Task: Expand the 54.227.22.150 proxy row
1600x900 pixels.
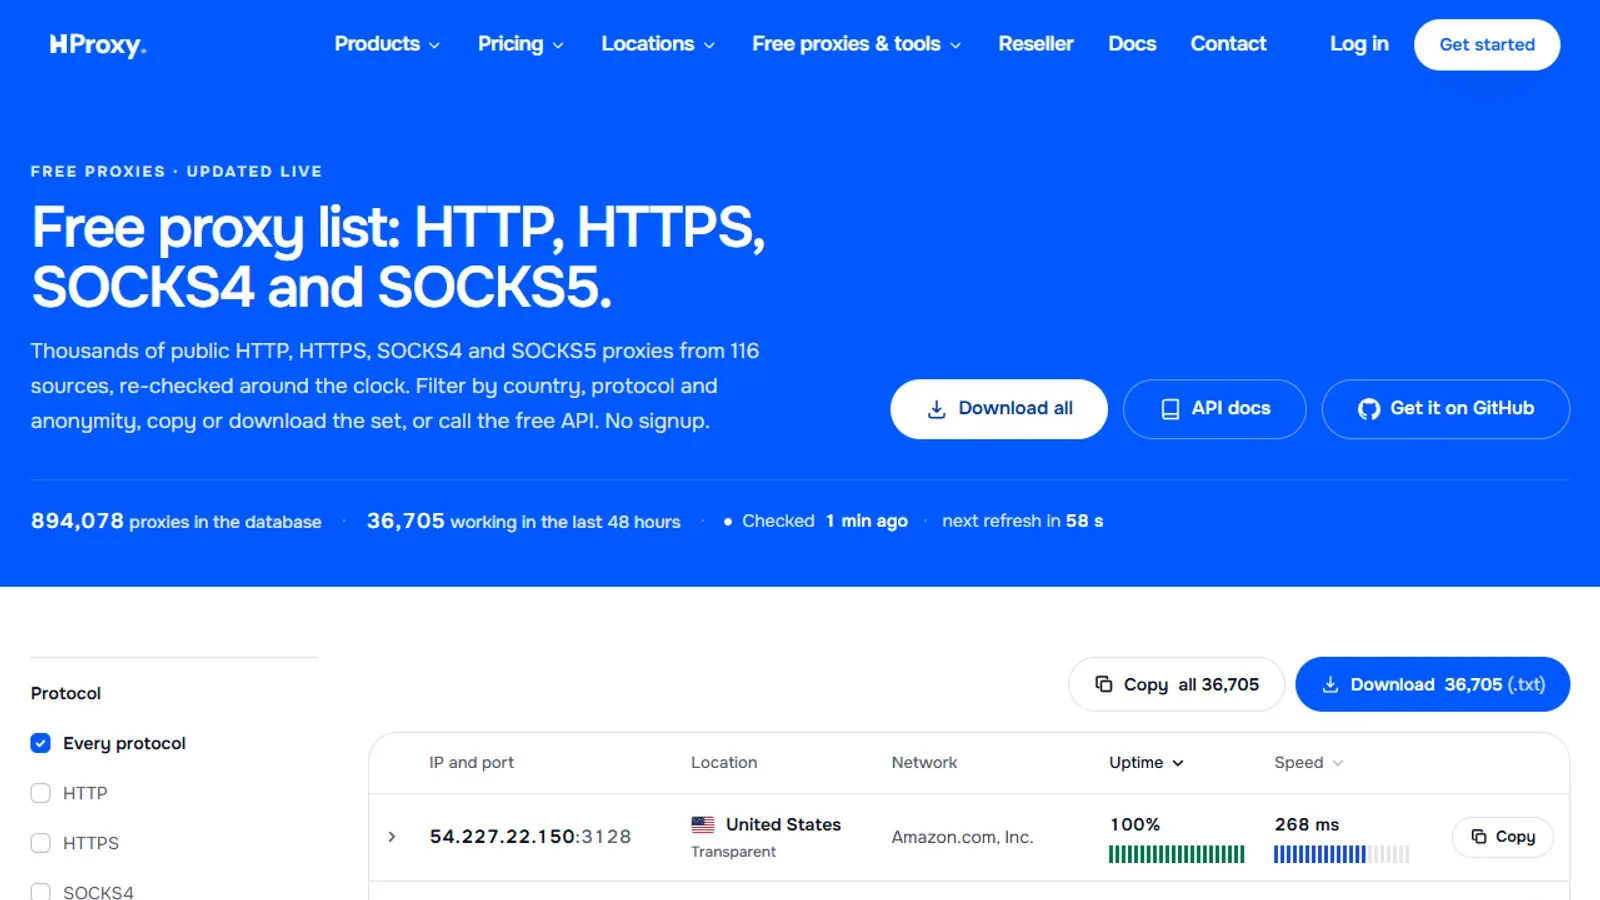Action: (392, 837)
